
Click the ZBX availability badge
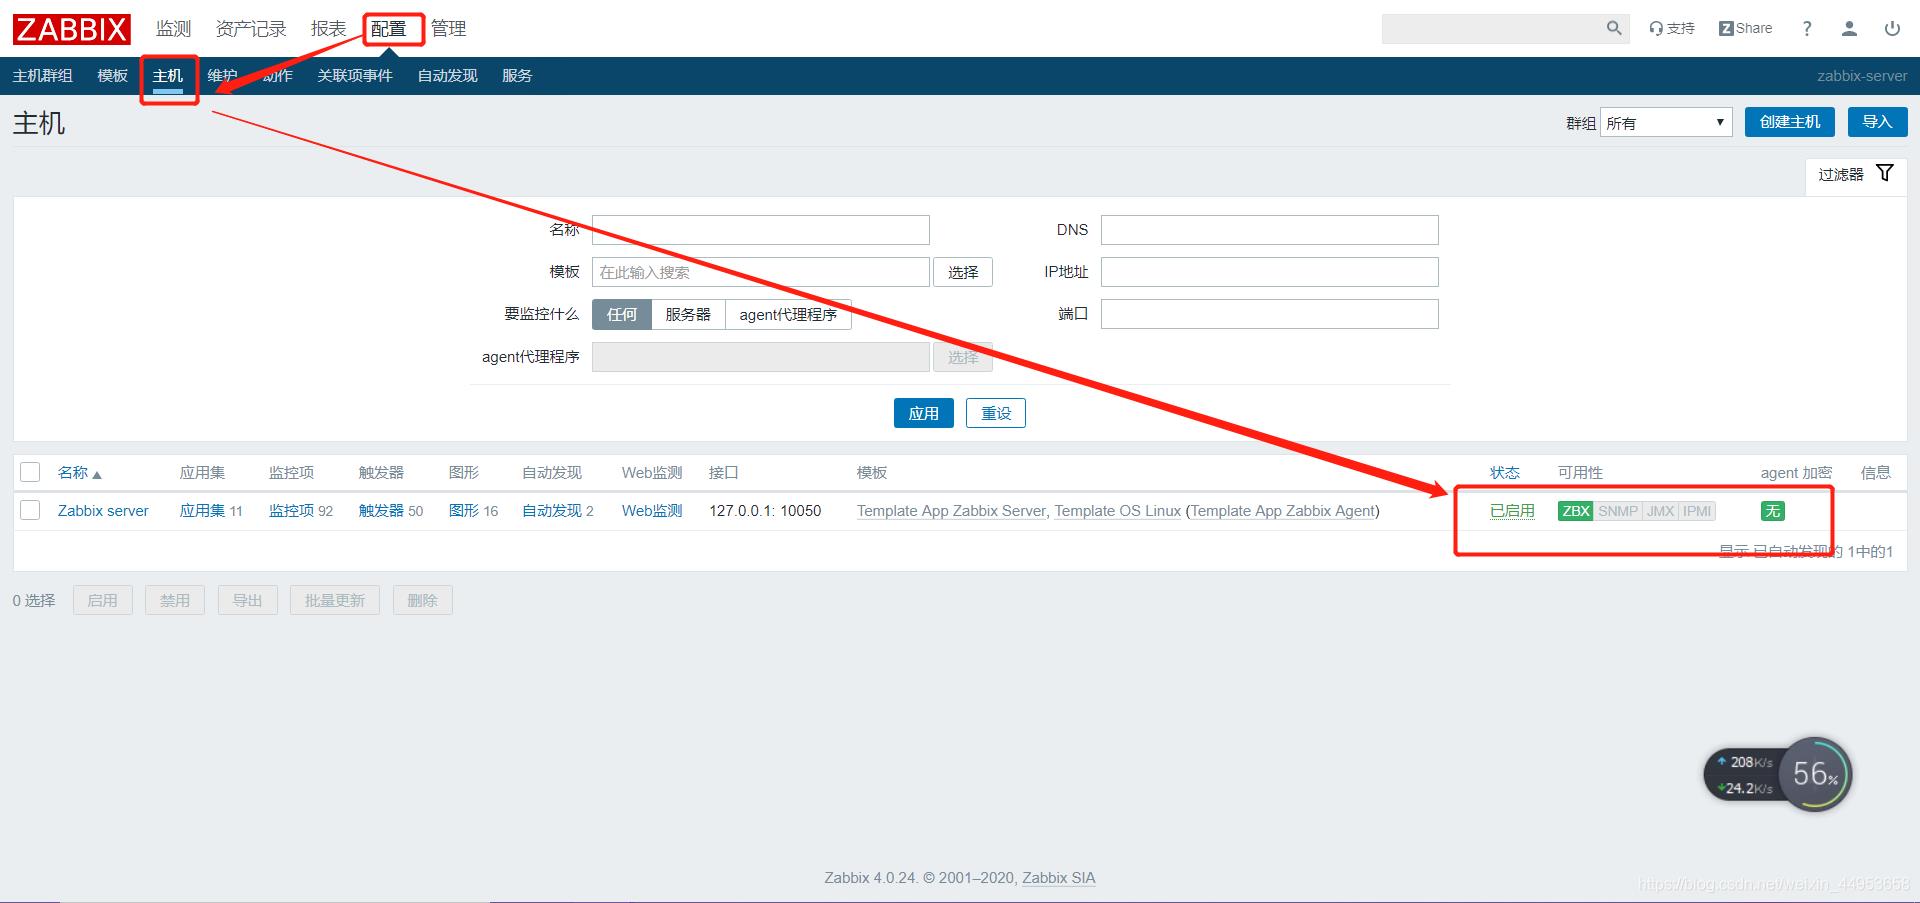pyautogui.click(x=1576, y=511)
